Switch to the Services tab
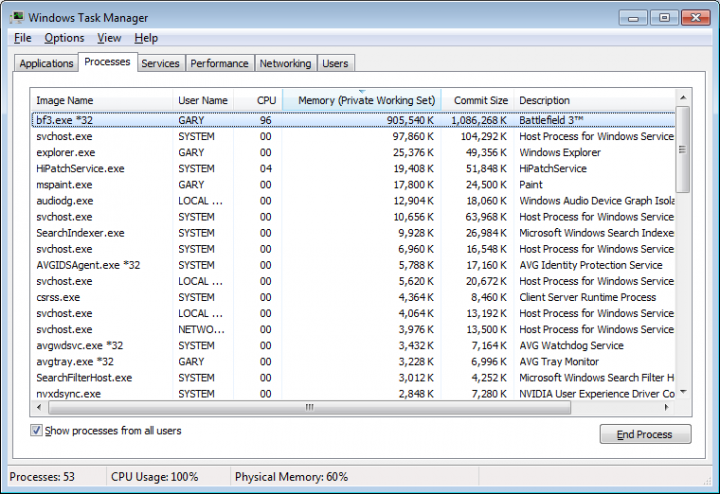 (160, 63)
